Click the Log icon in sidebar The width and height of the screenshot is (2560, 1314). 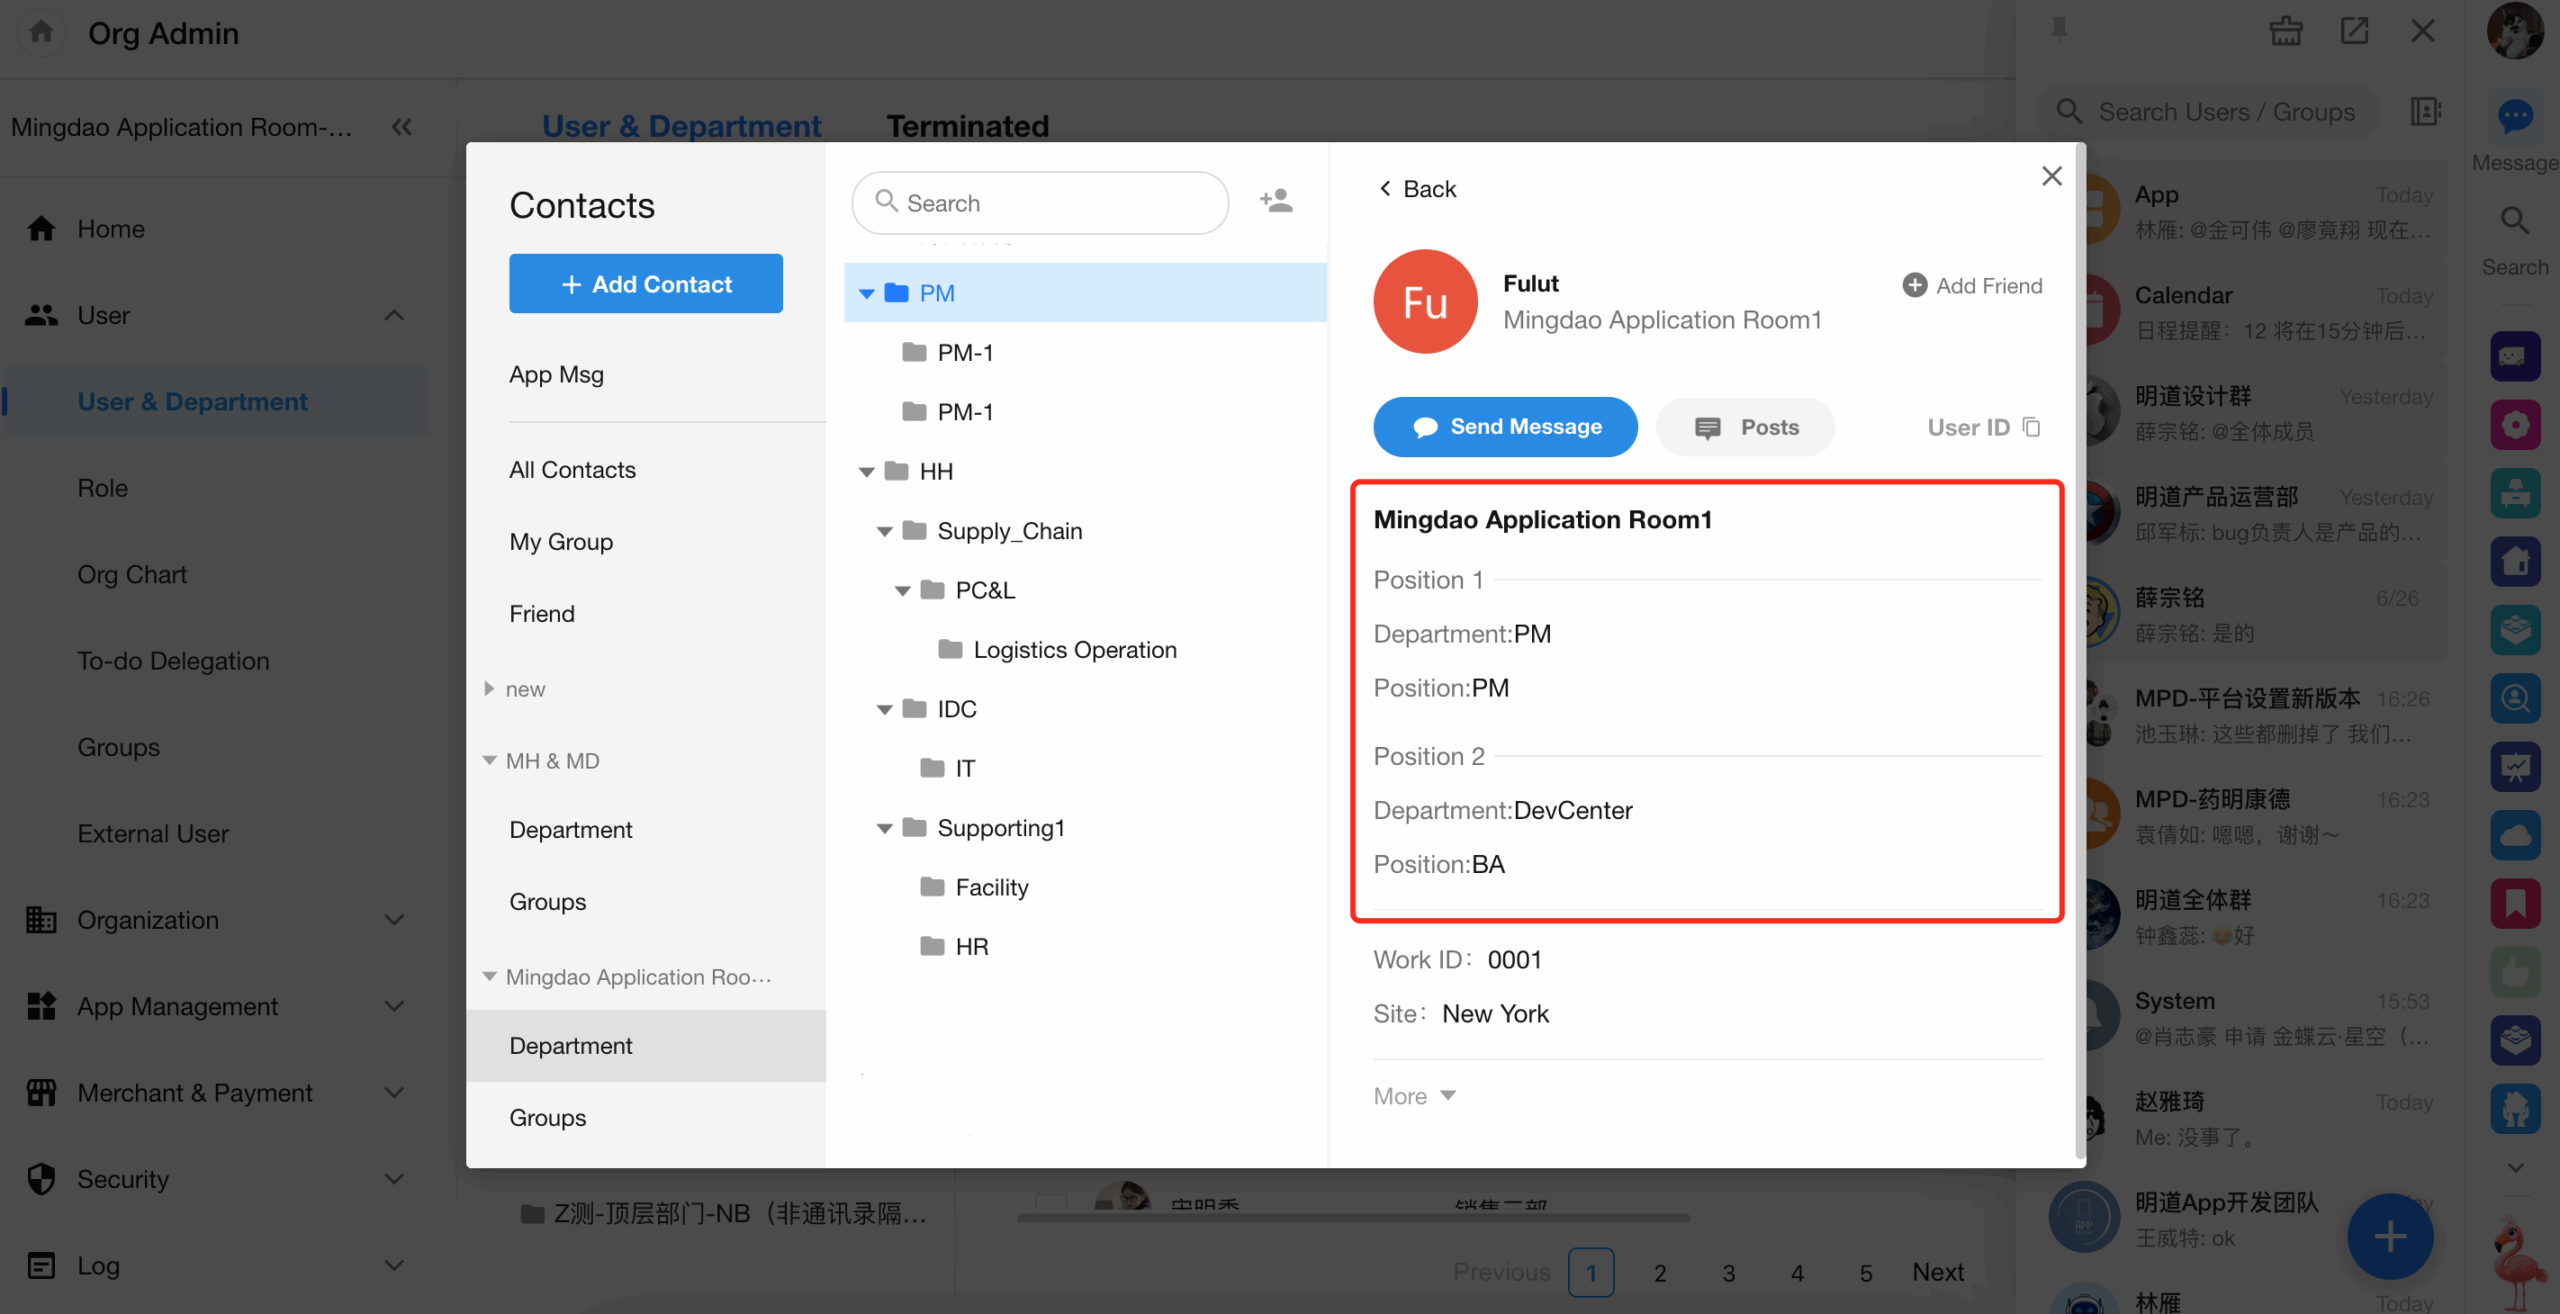coord(41,1266)
